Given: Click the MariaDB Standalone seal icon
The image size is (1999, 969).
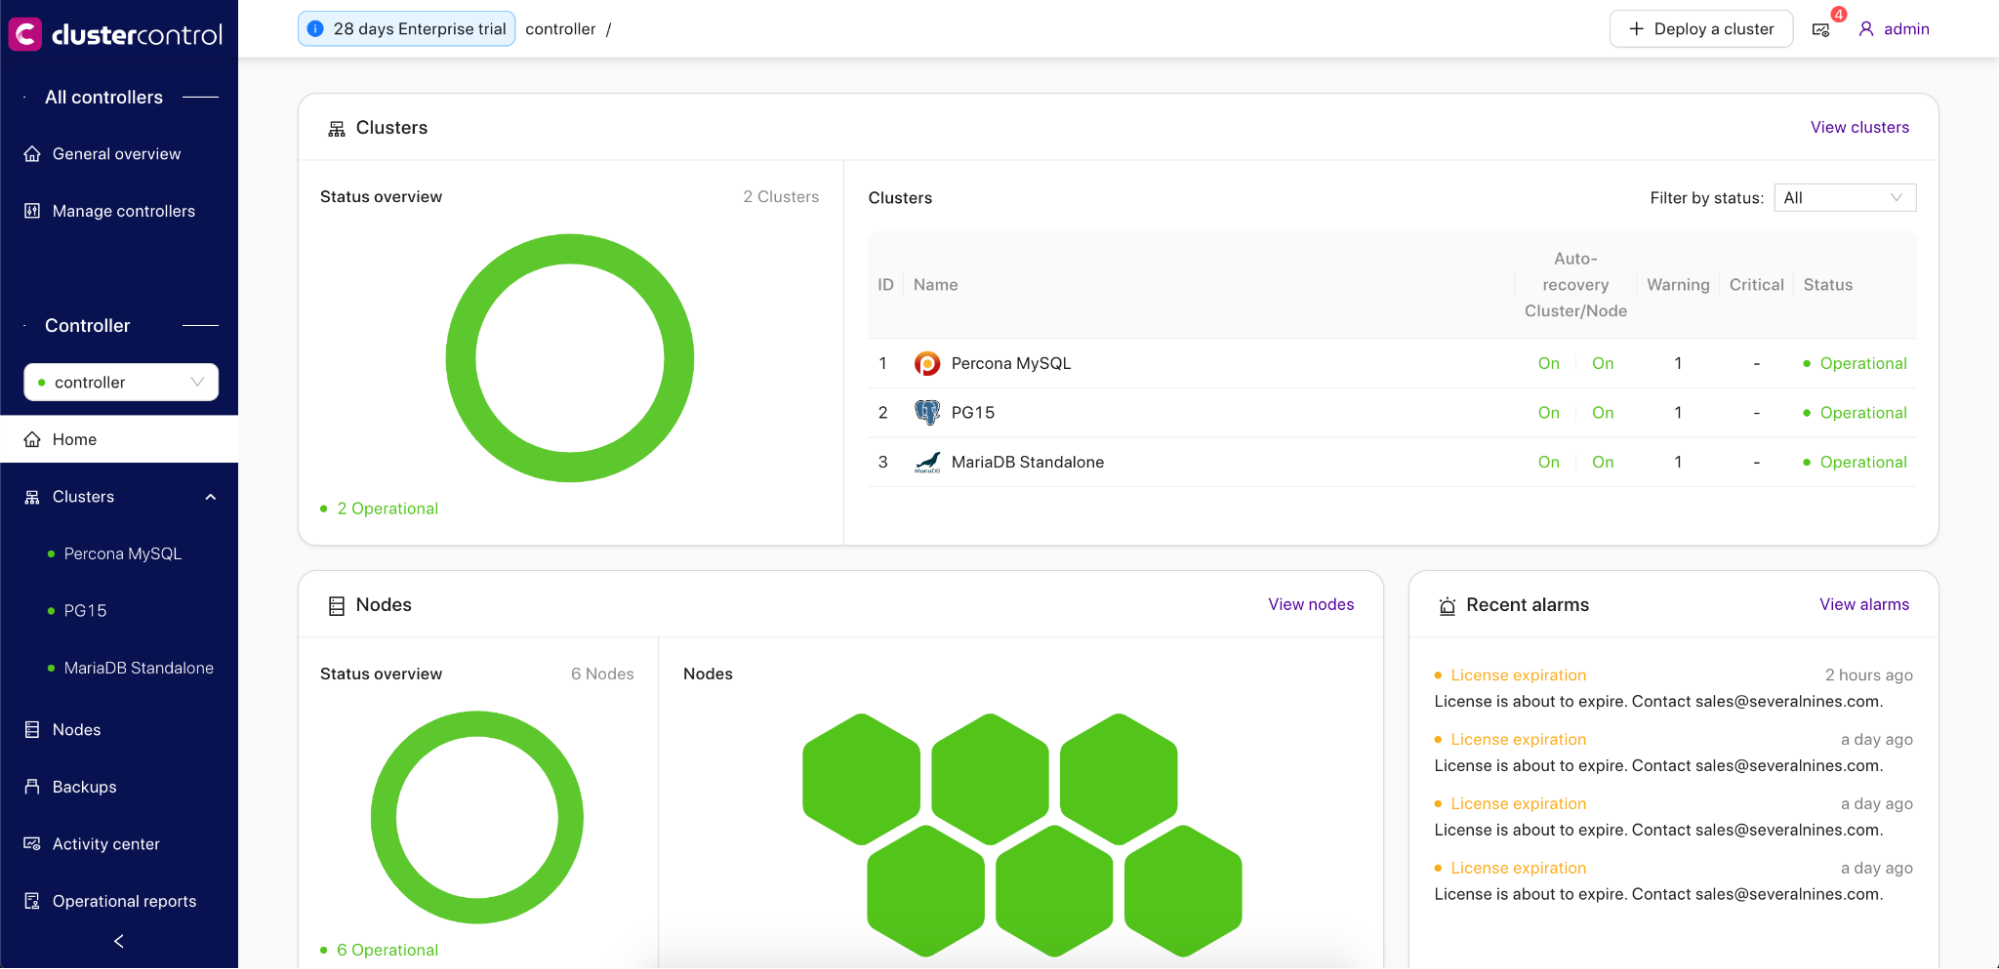Looking at the screenshot, I should coord(927,462).
